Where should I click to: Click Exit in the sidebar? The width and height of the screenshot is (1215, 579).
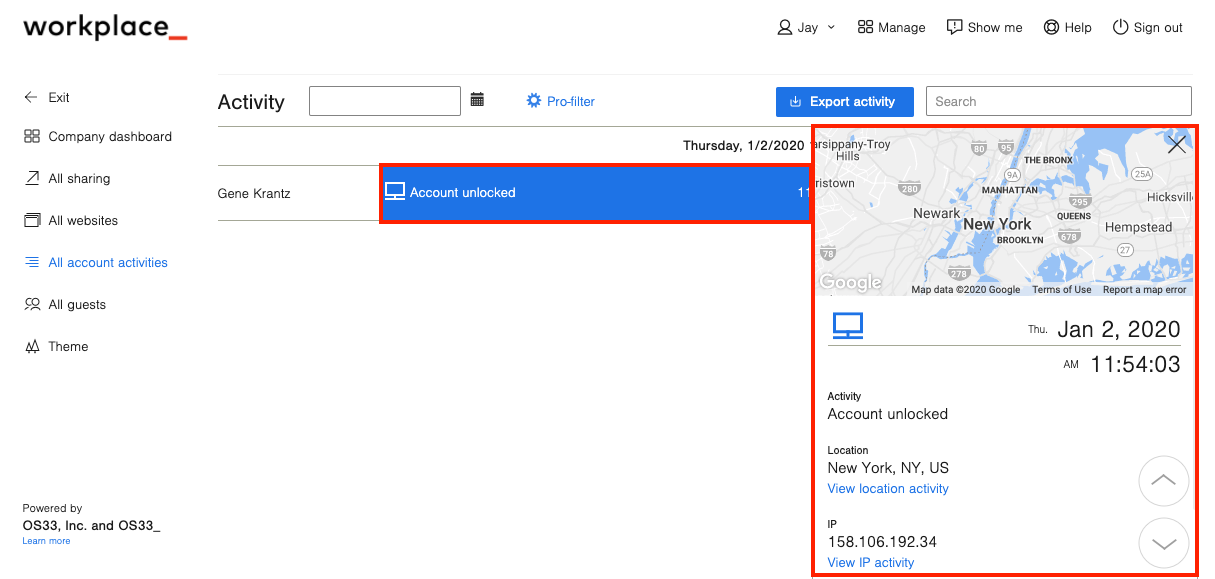pyautogui.click(x=59, y=98)
